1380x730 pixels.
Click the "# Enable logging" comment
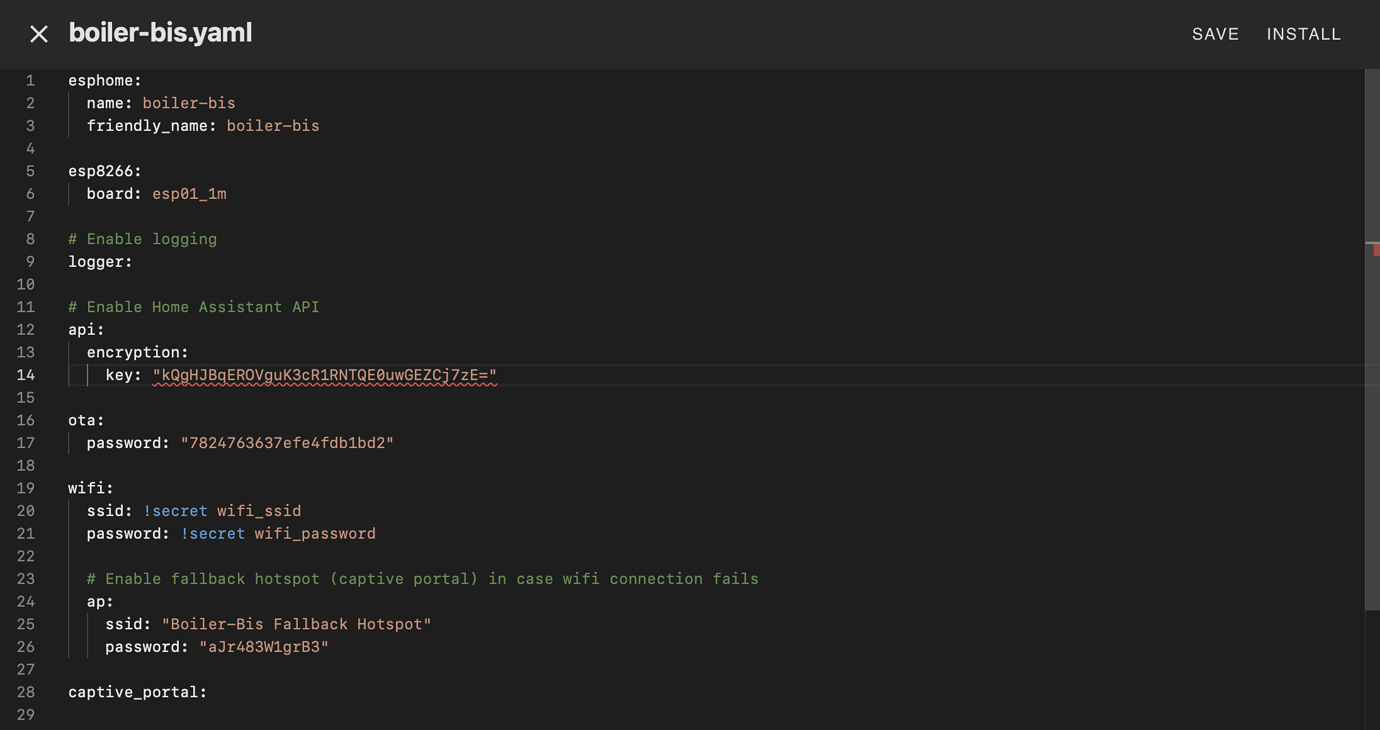[142, 239]
